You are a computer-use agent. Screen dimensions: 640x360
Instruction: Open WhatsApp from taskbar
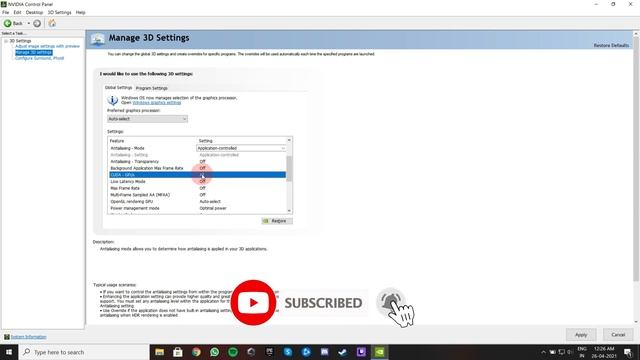click(215, 352)
